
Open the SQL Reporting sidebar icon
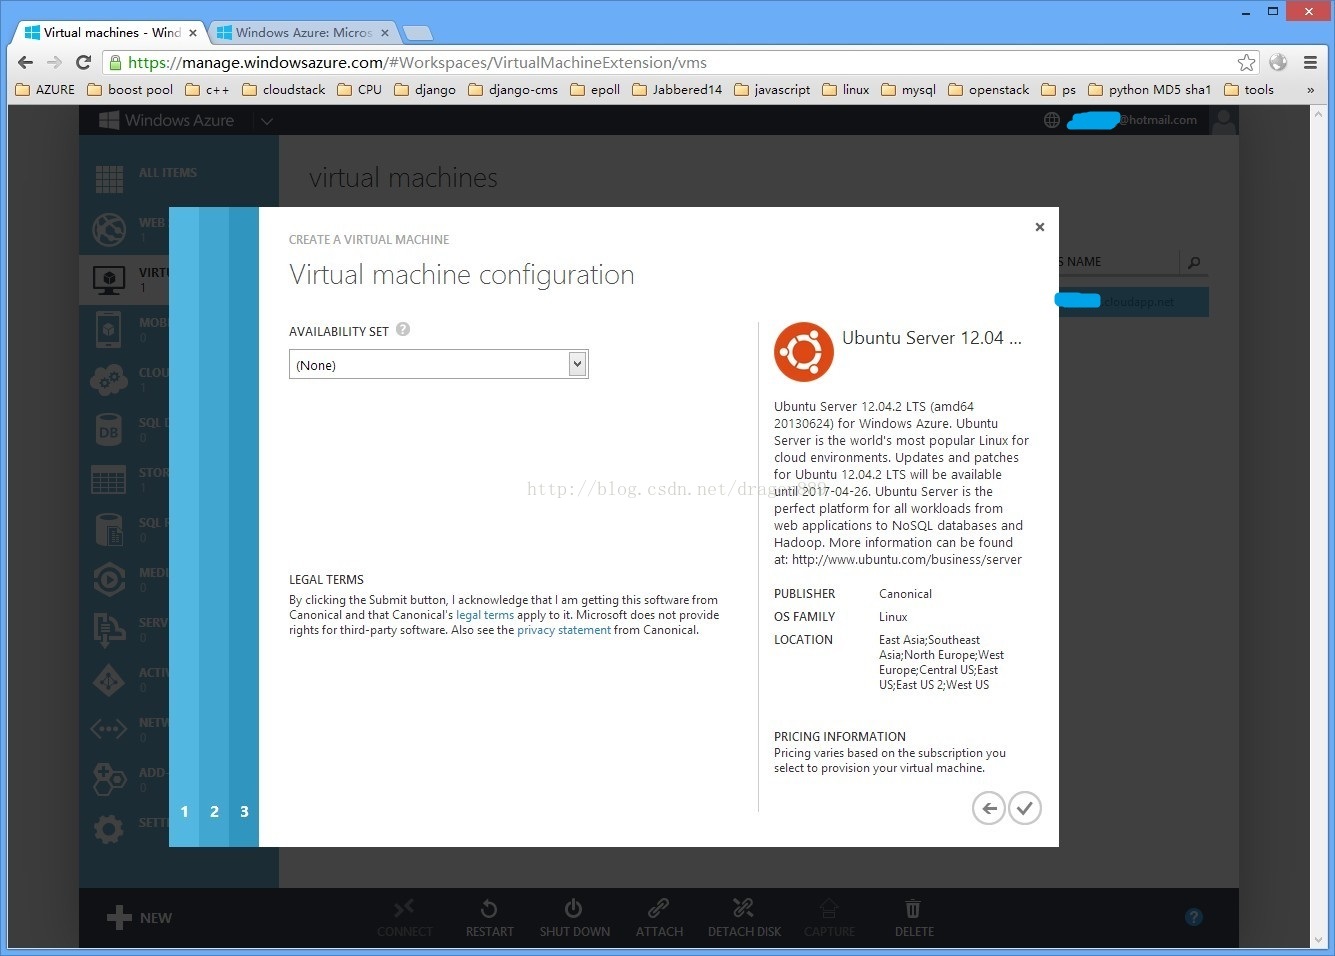pyautogui.click(x=109, y=529)
